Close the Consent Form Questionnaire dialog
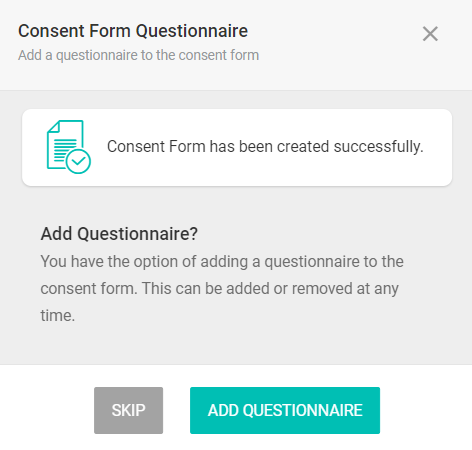472x450 pixels. point(430,34)
